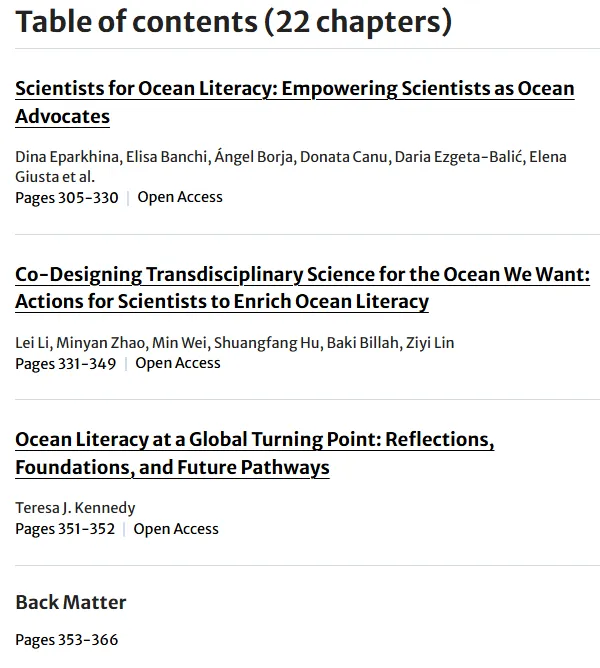The height and width of the screenshot is (668, 600).
Task: Click the "Pages 331-349" text
Action: pyautogui.click(x=66, y=363)
